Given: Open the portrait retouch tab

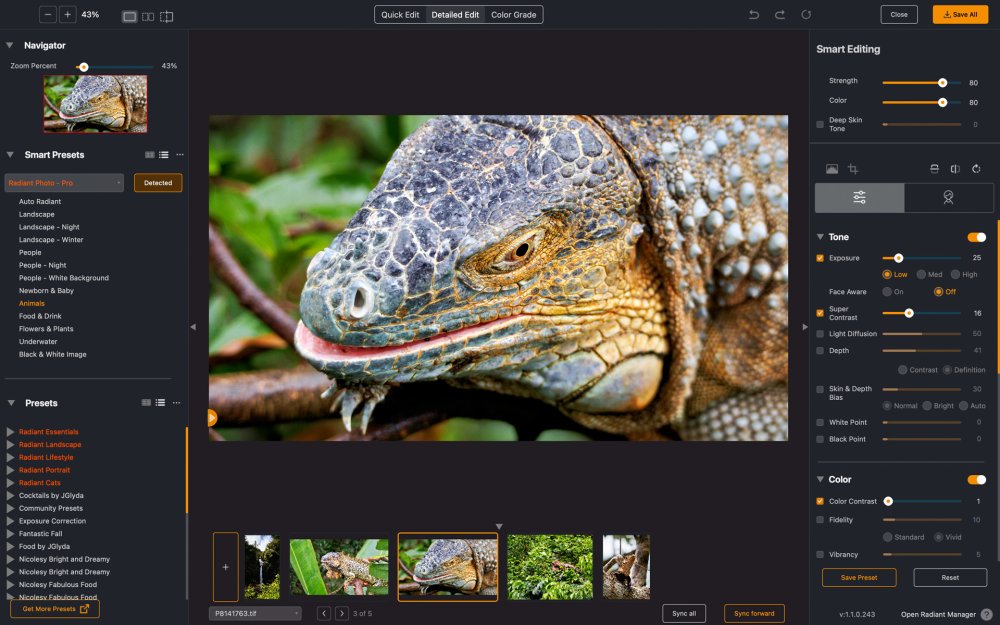Looking at the screenshot, I should tap(948, 198).
